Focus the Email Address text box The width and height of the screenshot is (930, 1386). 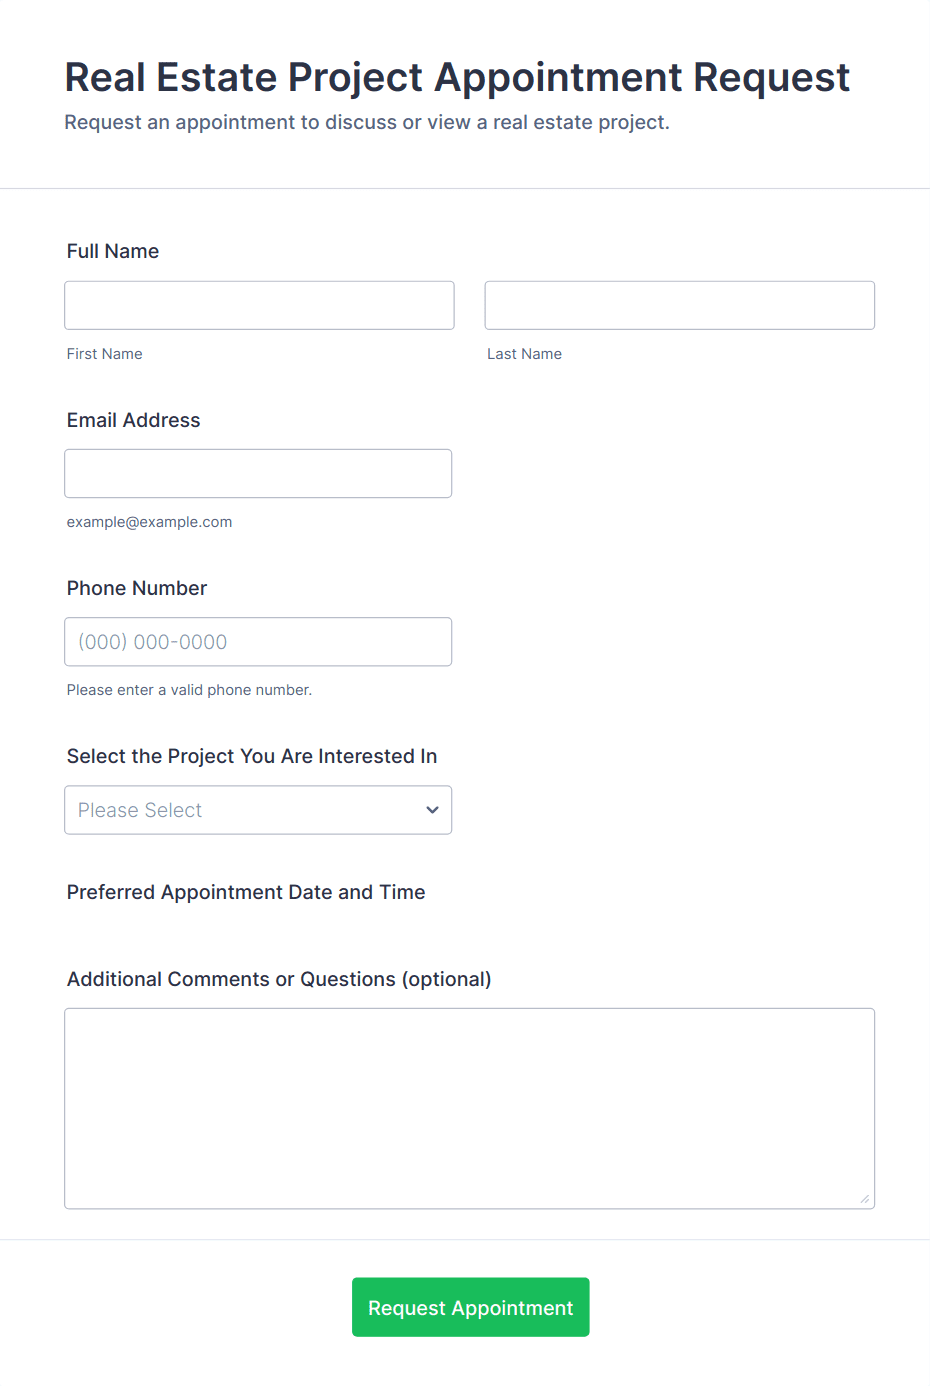coord(258,473)
